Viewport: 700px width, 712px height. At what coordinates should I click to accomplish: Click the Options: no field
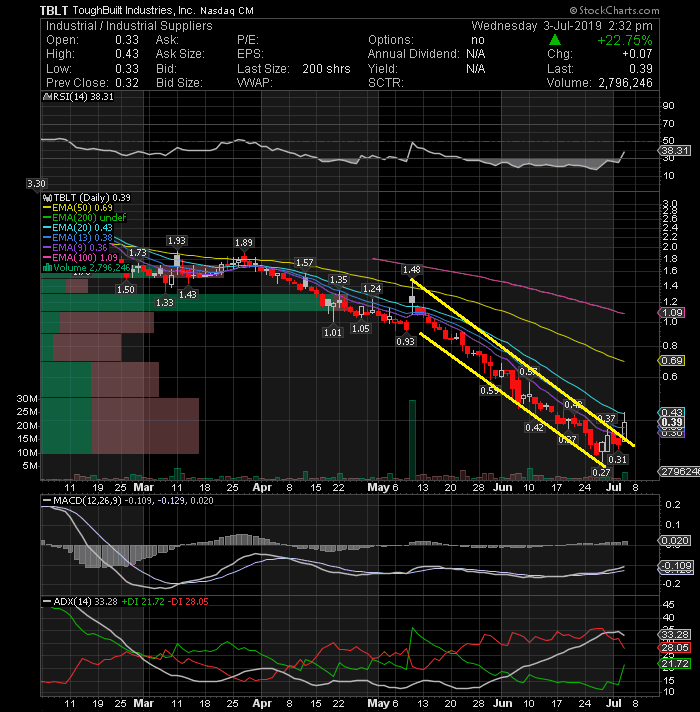(426, 40)
